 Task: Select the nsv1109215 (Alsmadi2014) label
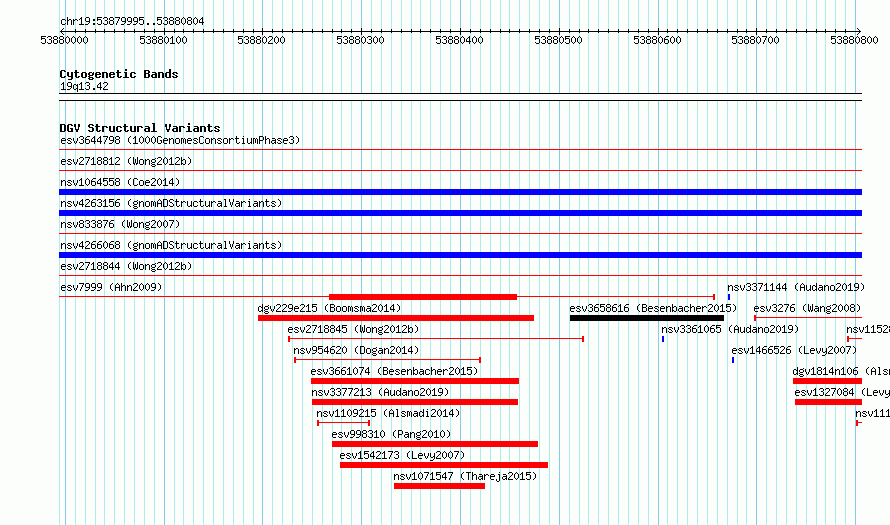pyautogui.click(x=388, y=413)
